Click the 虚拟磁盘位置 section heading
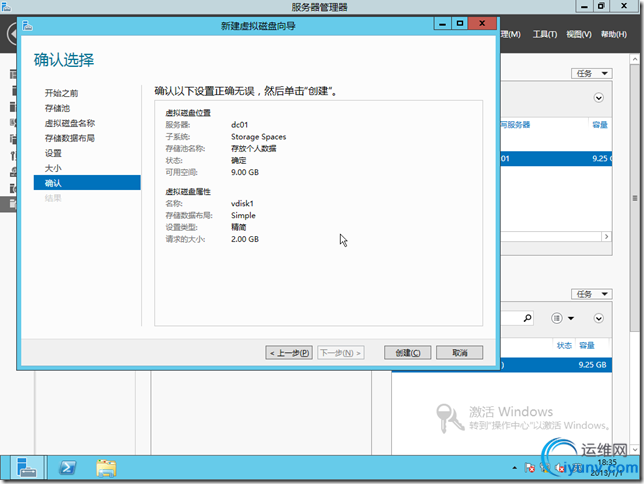 (x=188, y=113)
